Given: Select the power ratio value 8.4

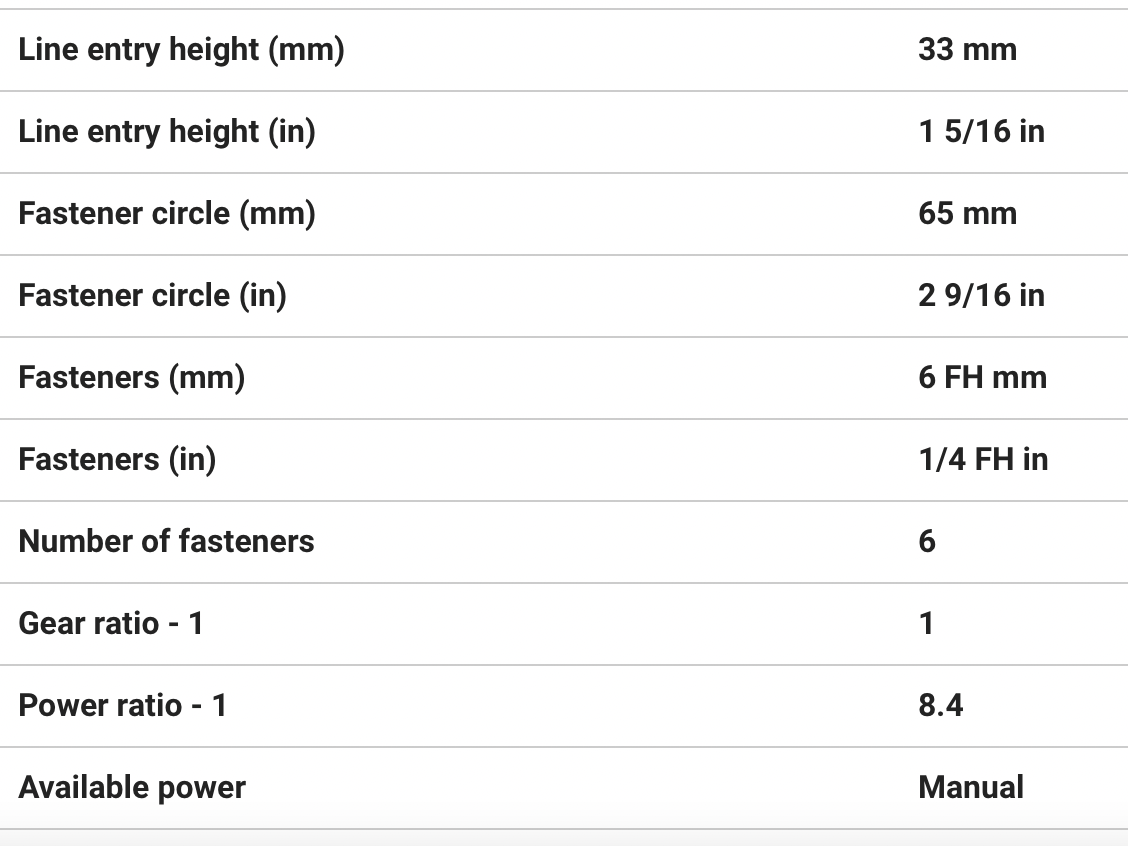Looking at the screenshot, I should tap(940, 705).
